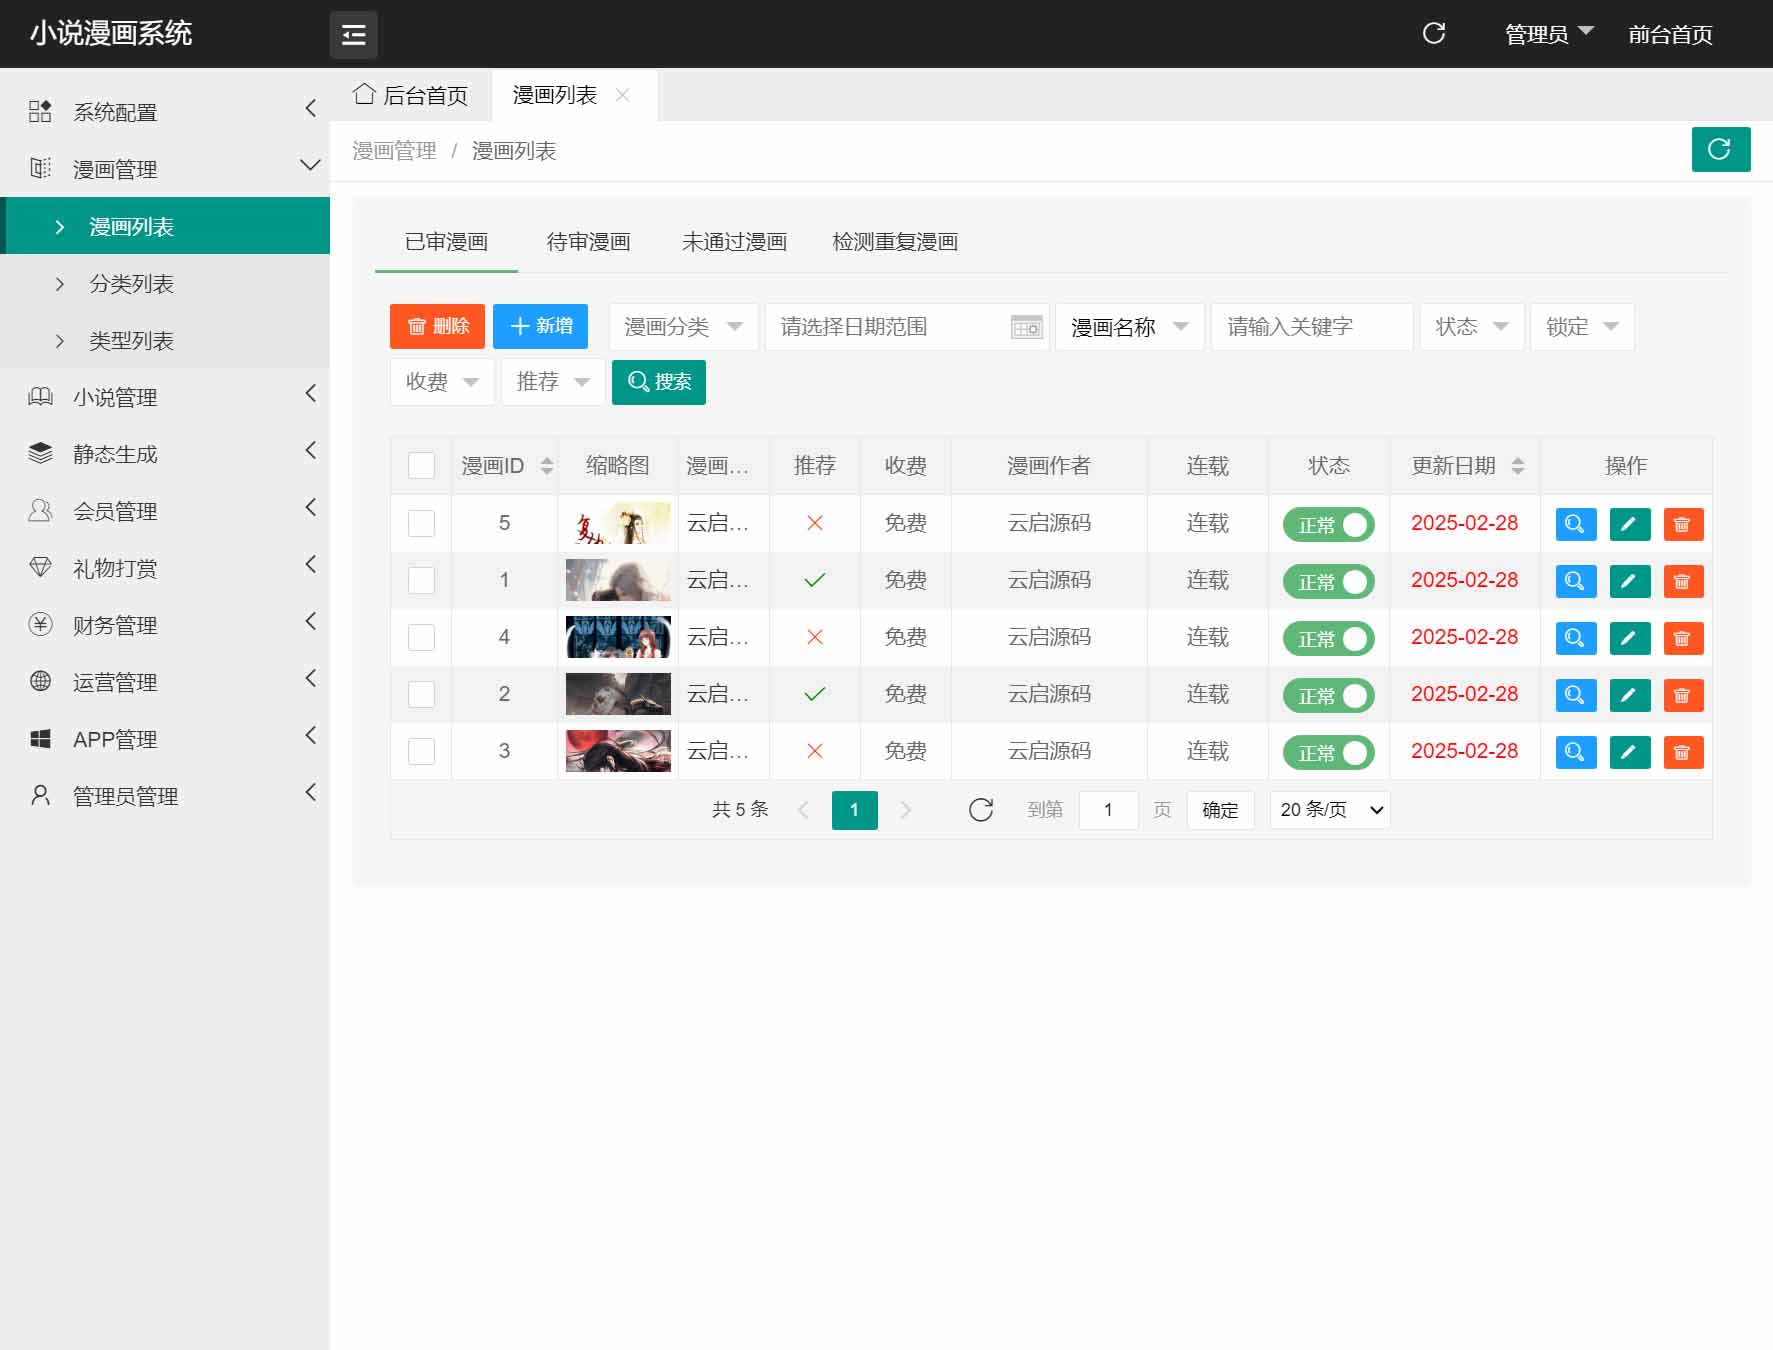Click the 新增 button to add a comic

540,326
